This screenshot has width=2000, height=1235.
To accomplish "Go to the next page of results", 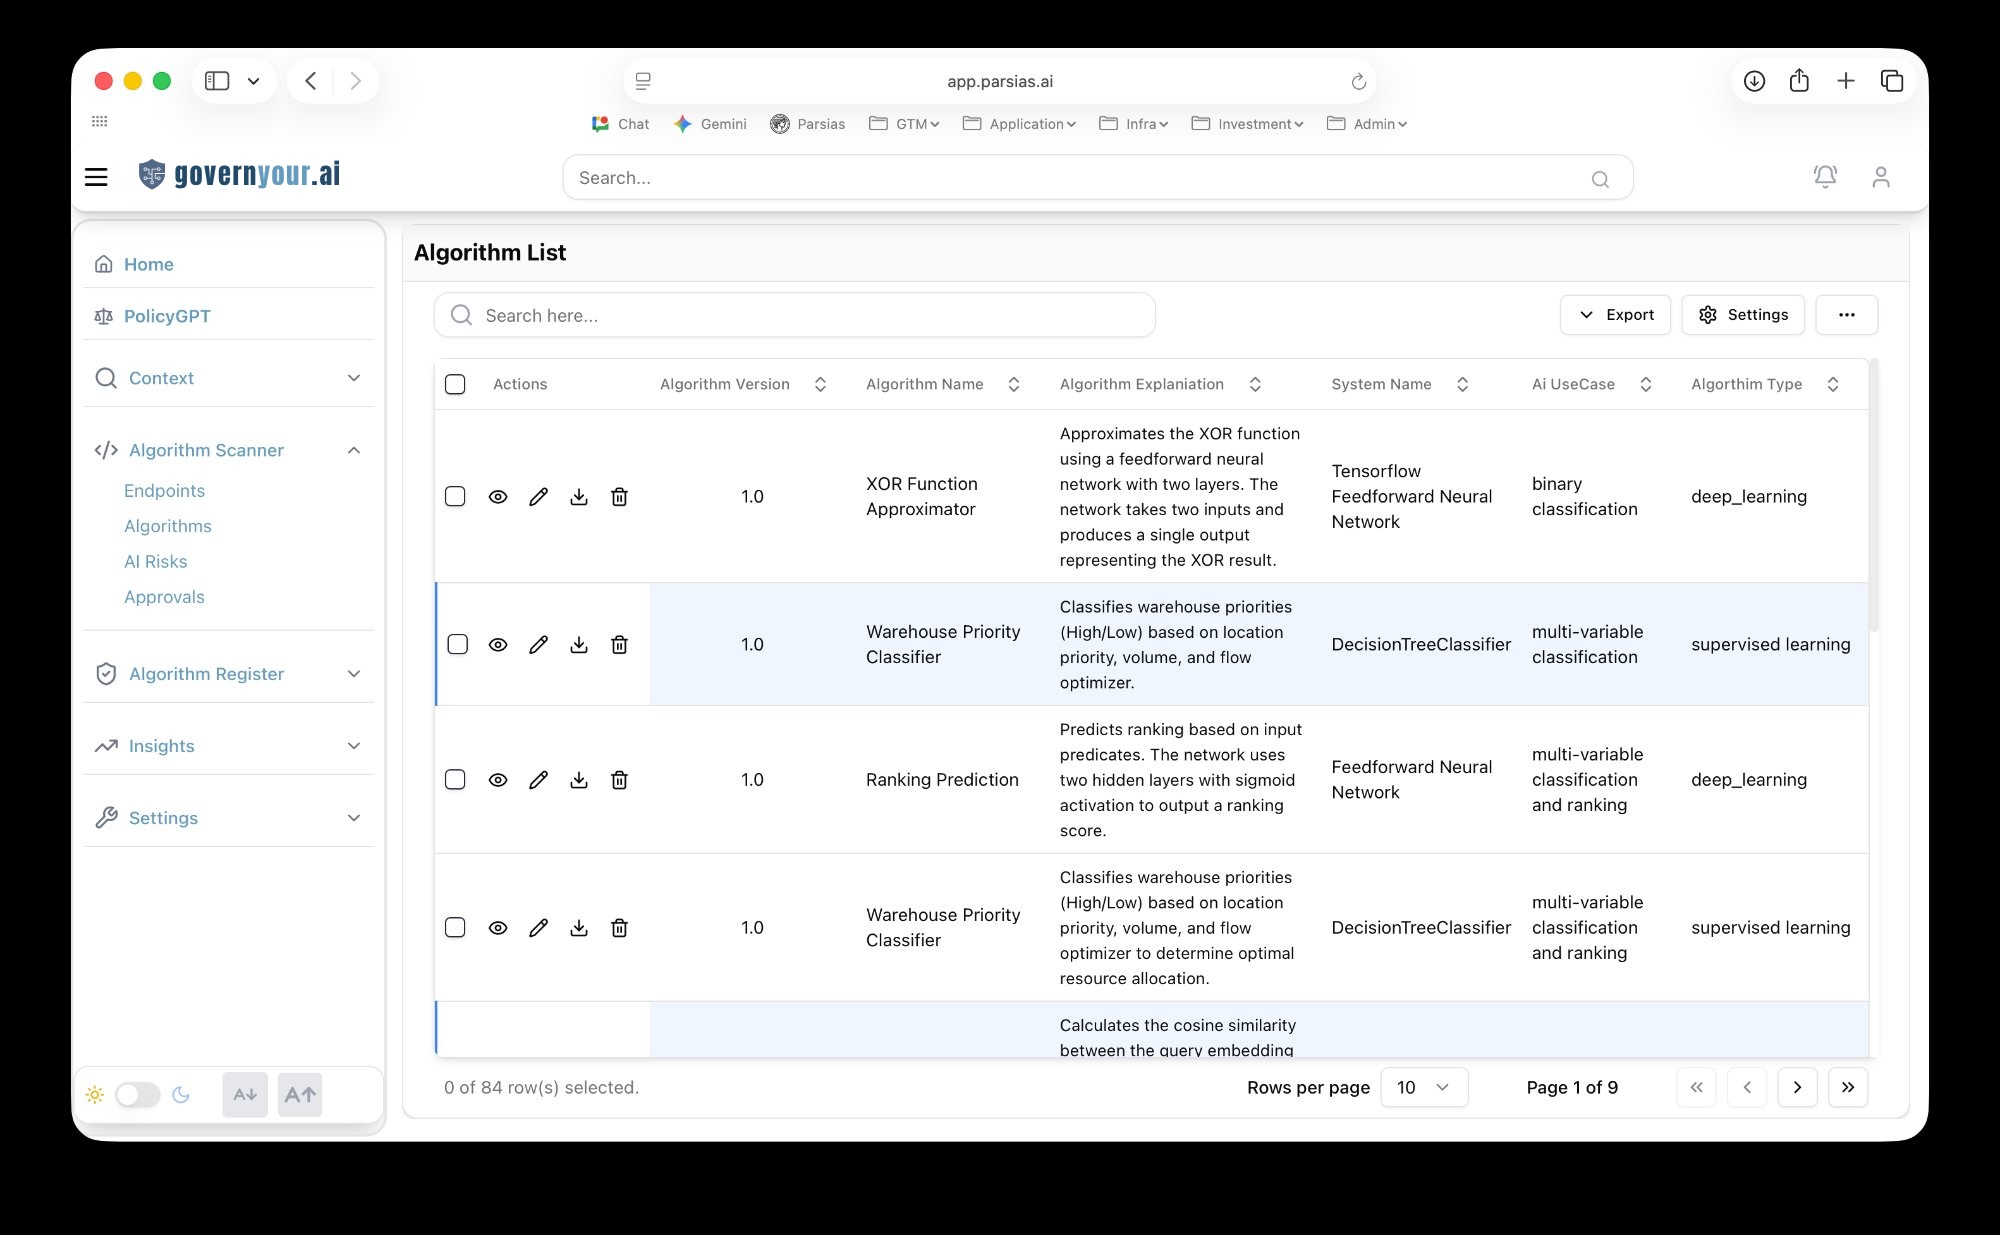I will point(1797,1087).
